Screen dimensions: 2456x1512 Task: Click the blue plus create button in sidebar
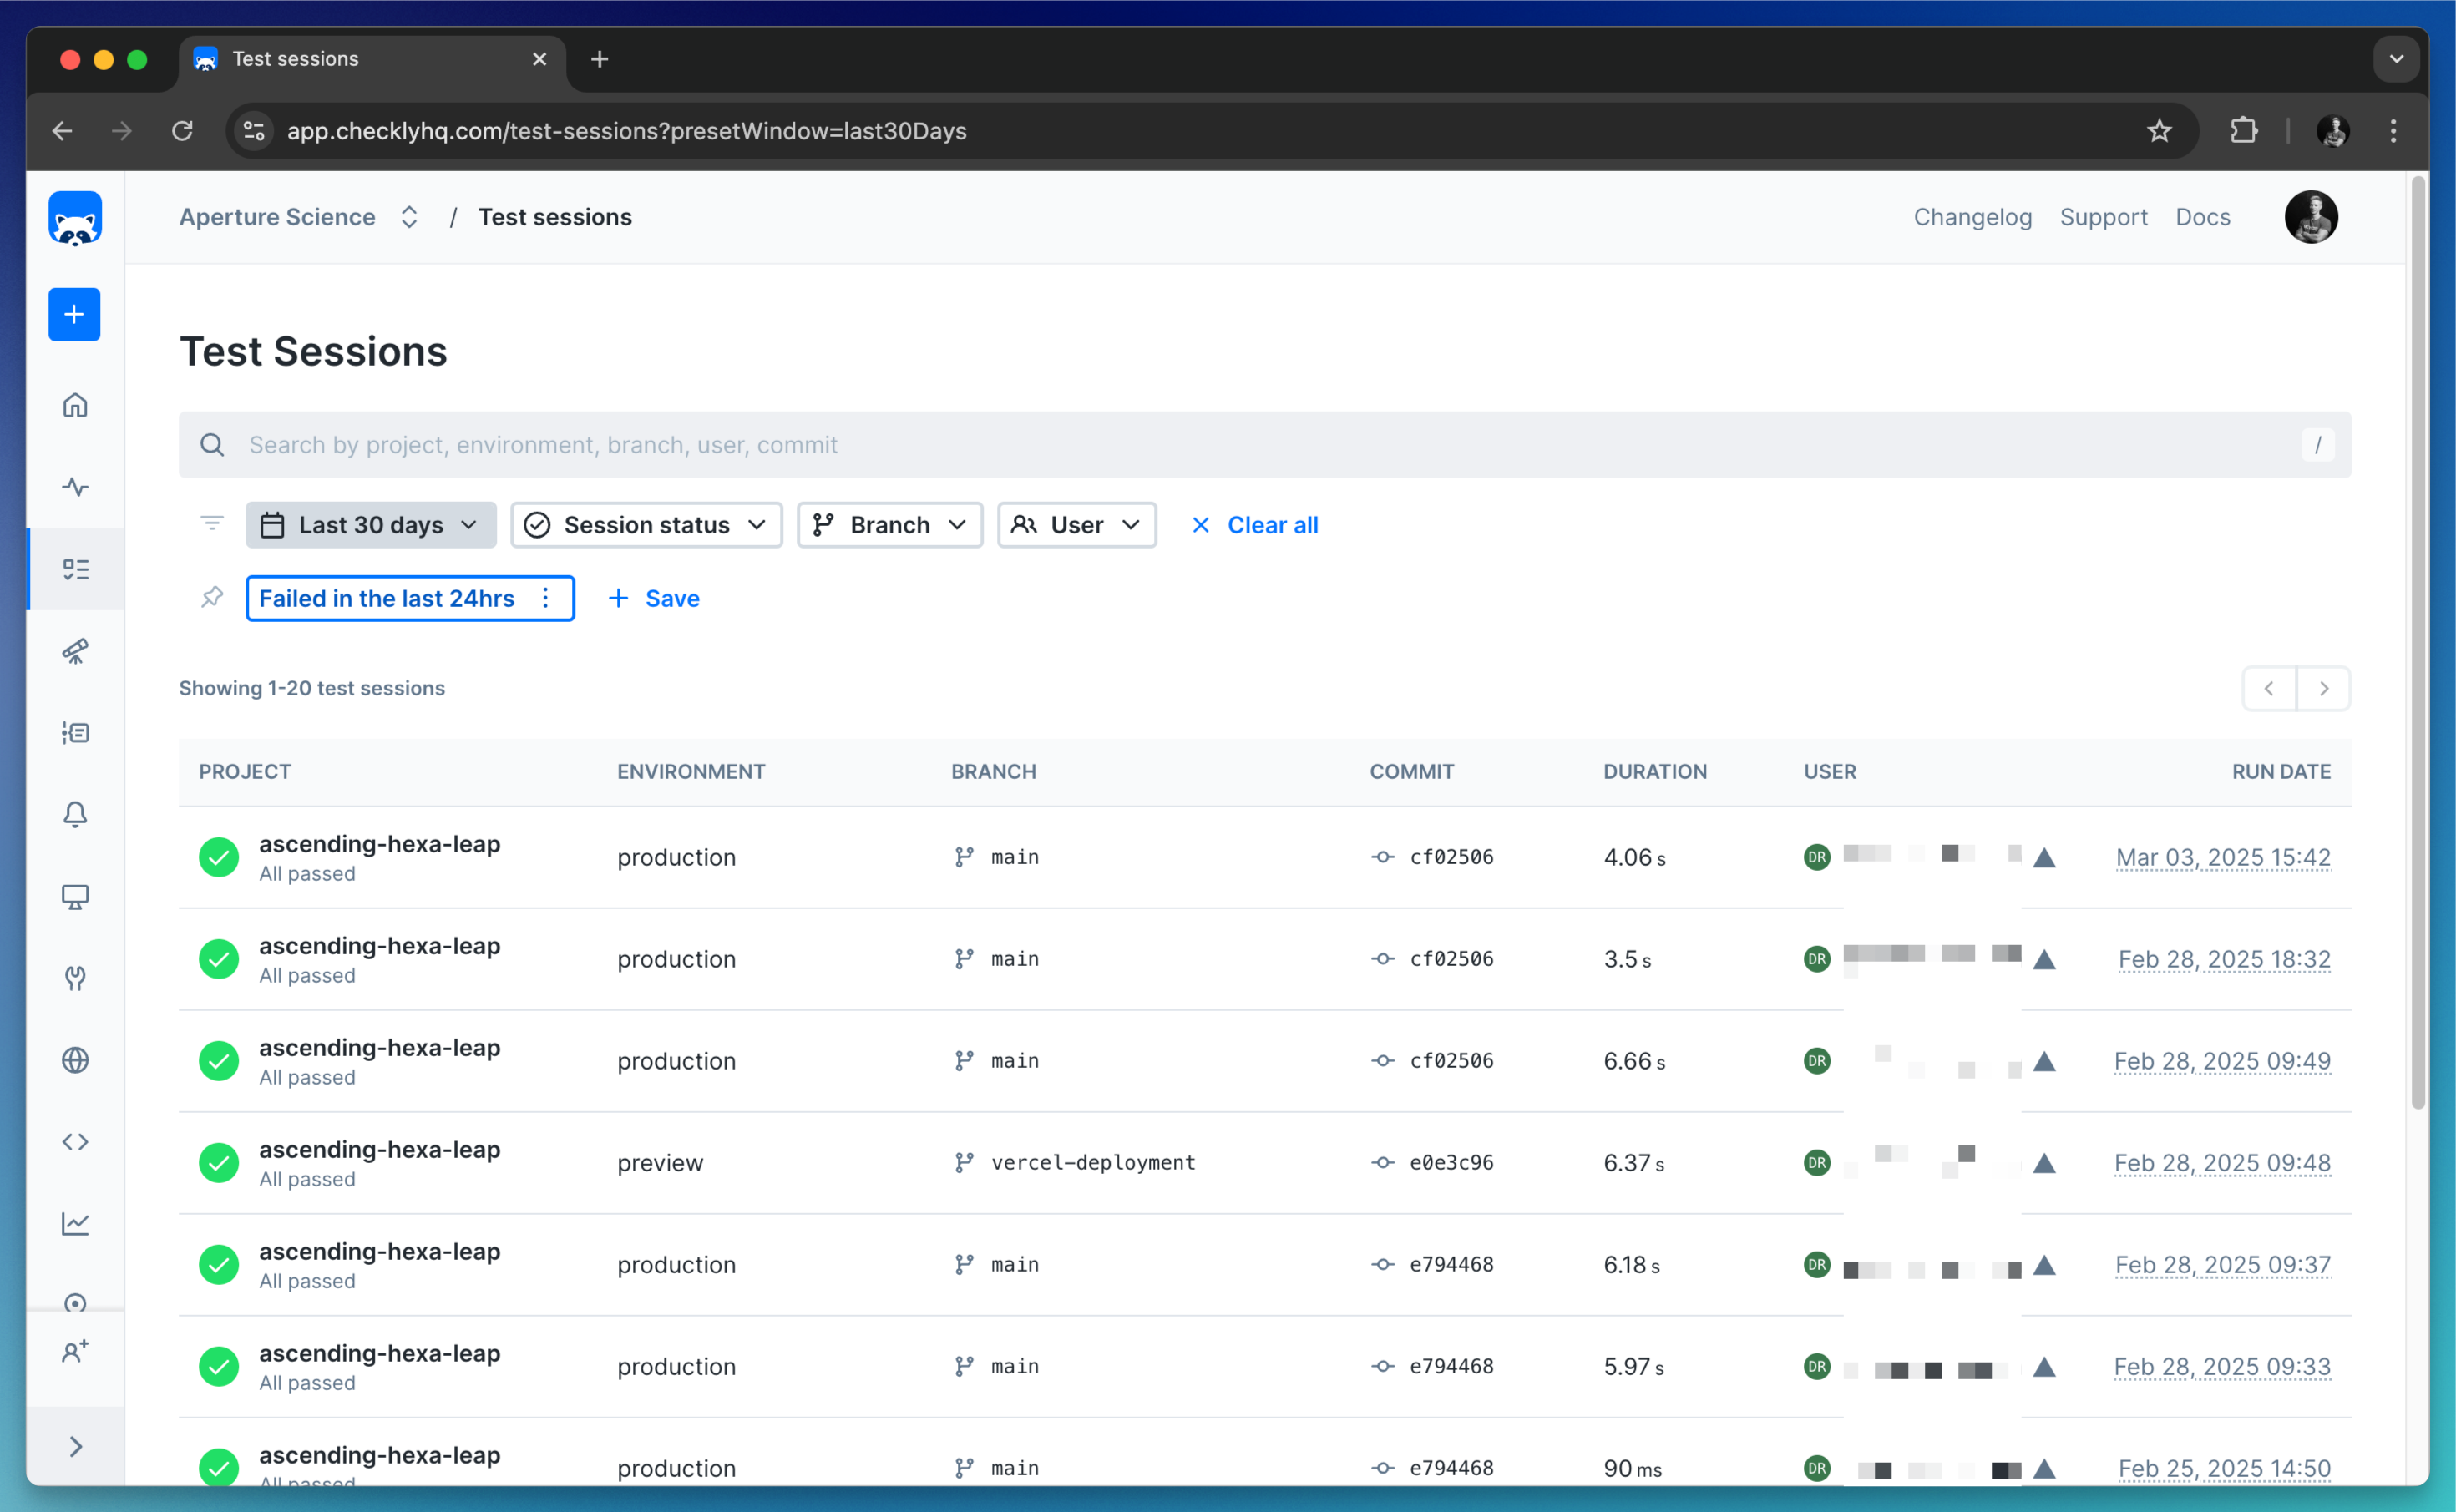coord(74,315)
